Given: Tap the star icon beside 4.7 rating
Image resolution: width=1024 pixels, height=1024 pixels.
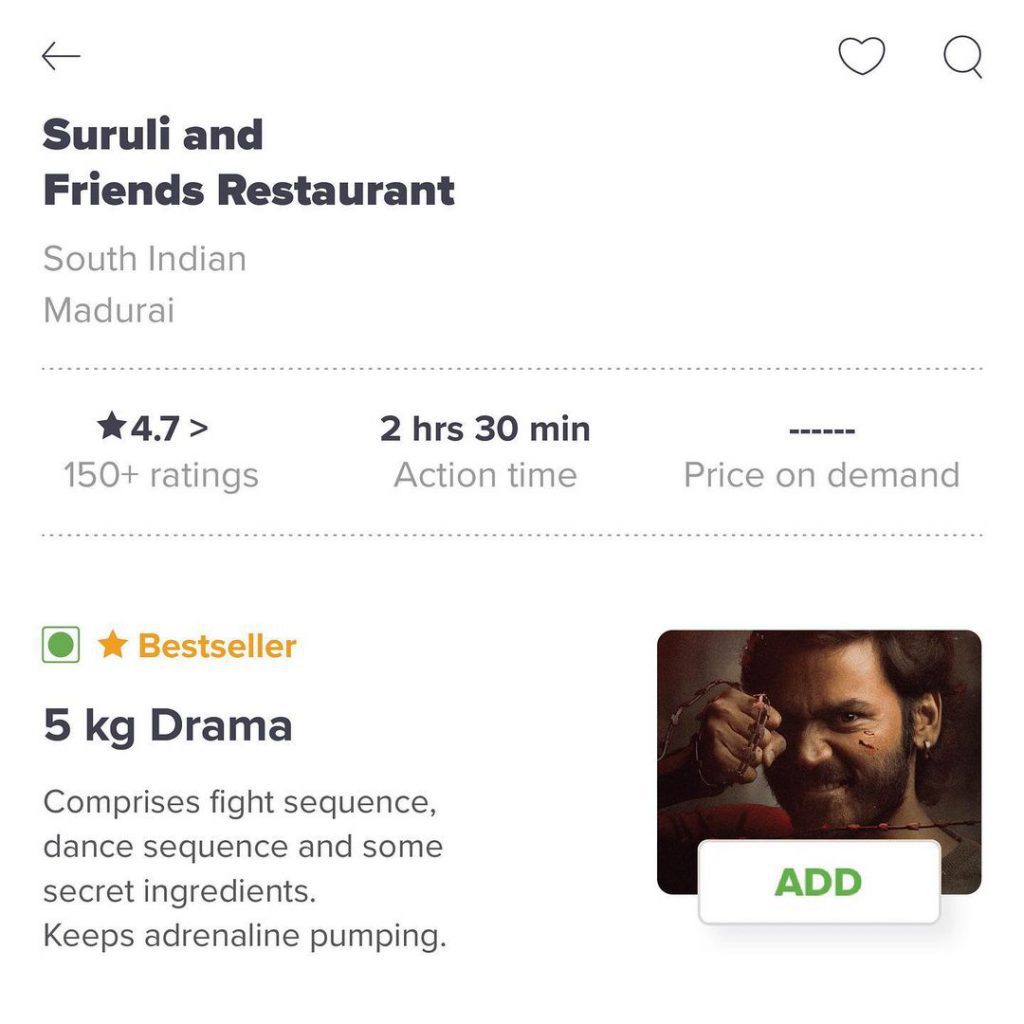Looking at the screenshot, I should click(112, 426).
